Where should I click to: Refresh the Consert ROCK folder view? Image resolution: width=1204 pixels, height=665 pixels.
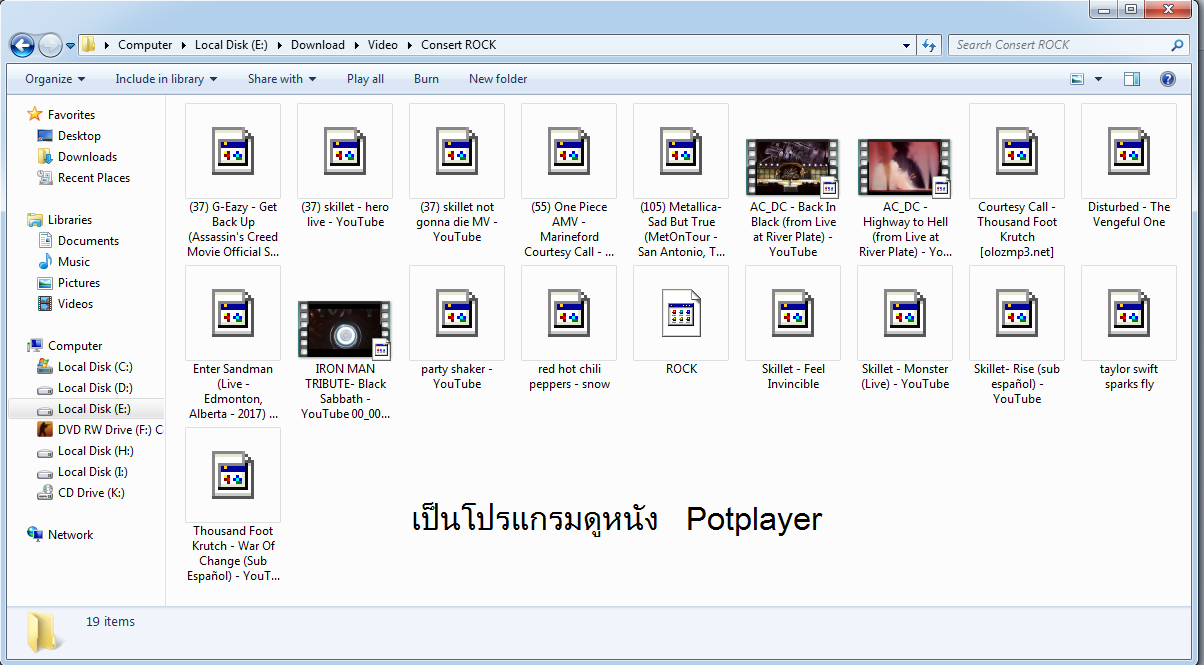(929, 45)
